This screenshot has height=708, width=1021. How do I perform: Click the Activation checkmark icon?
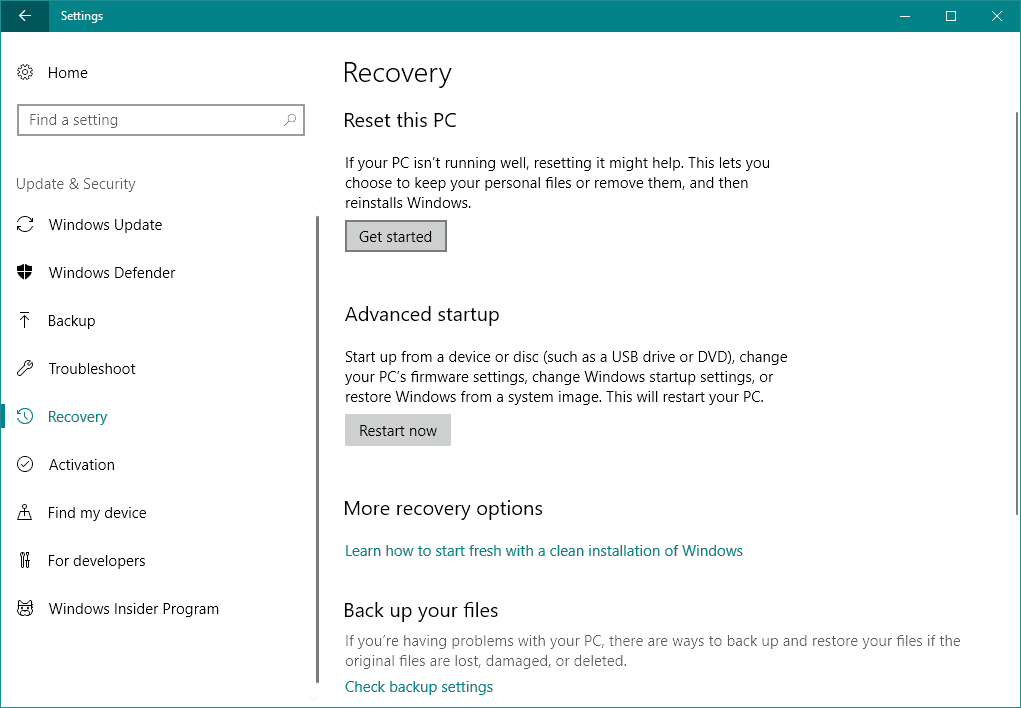click(x=25, y=464)
